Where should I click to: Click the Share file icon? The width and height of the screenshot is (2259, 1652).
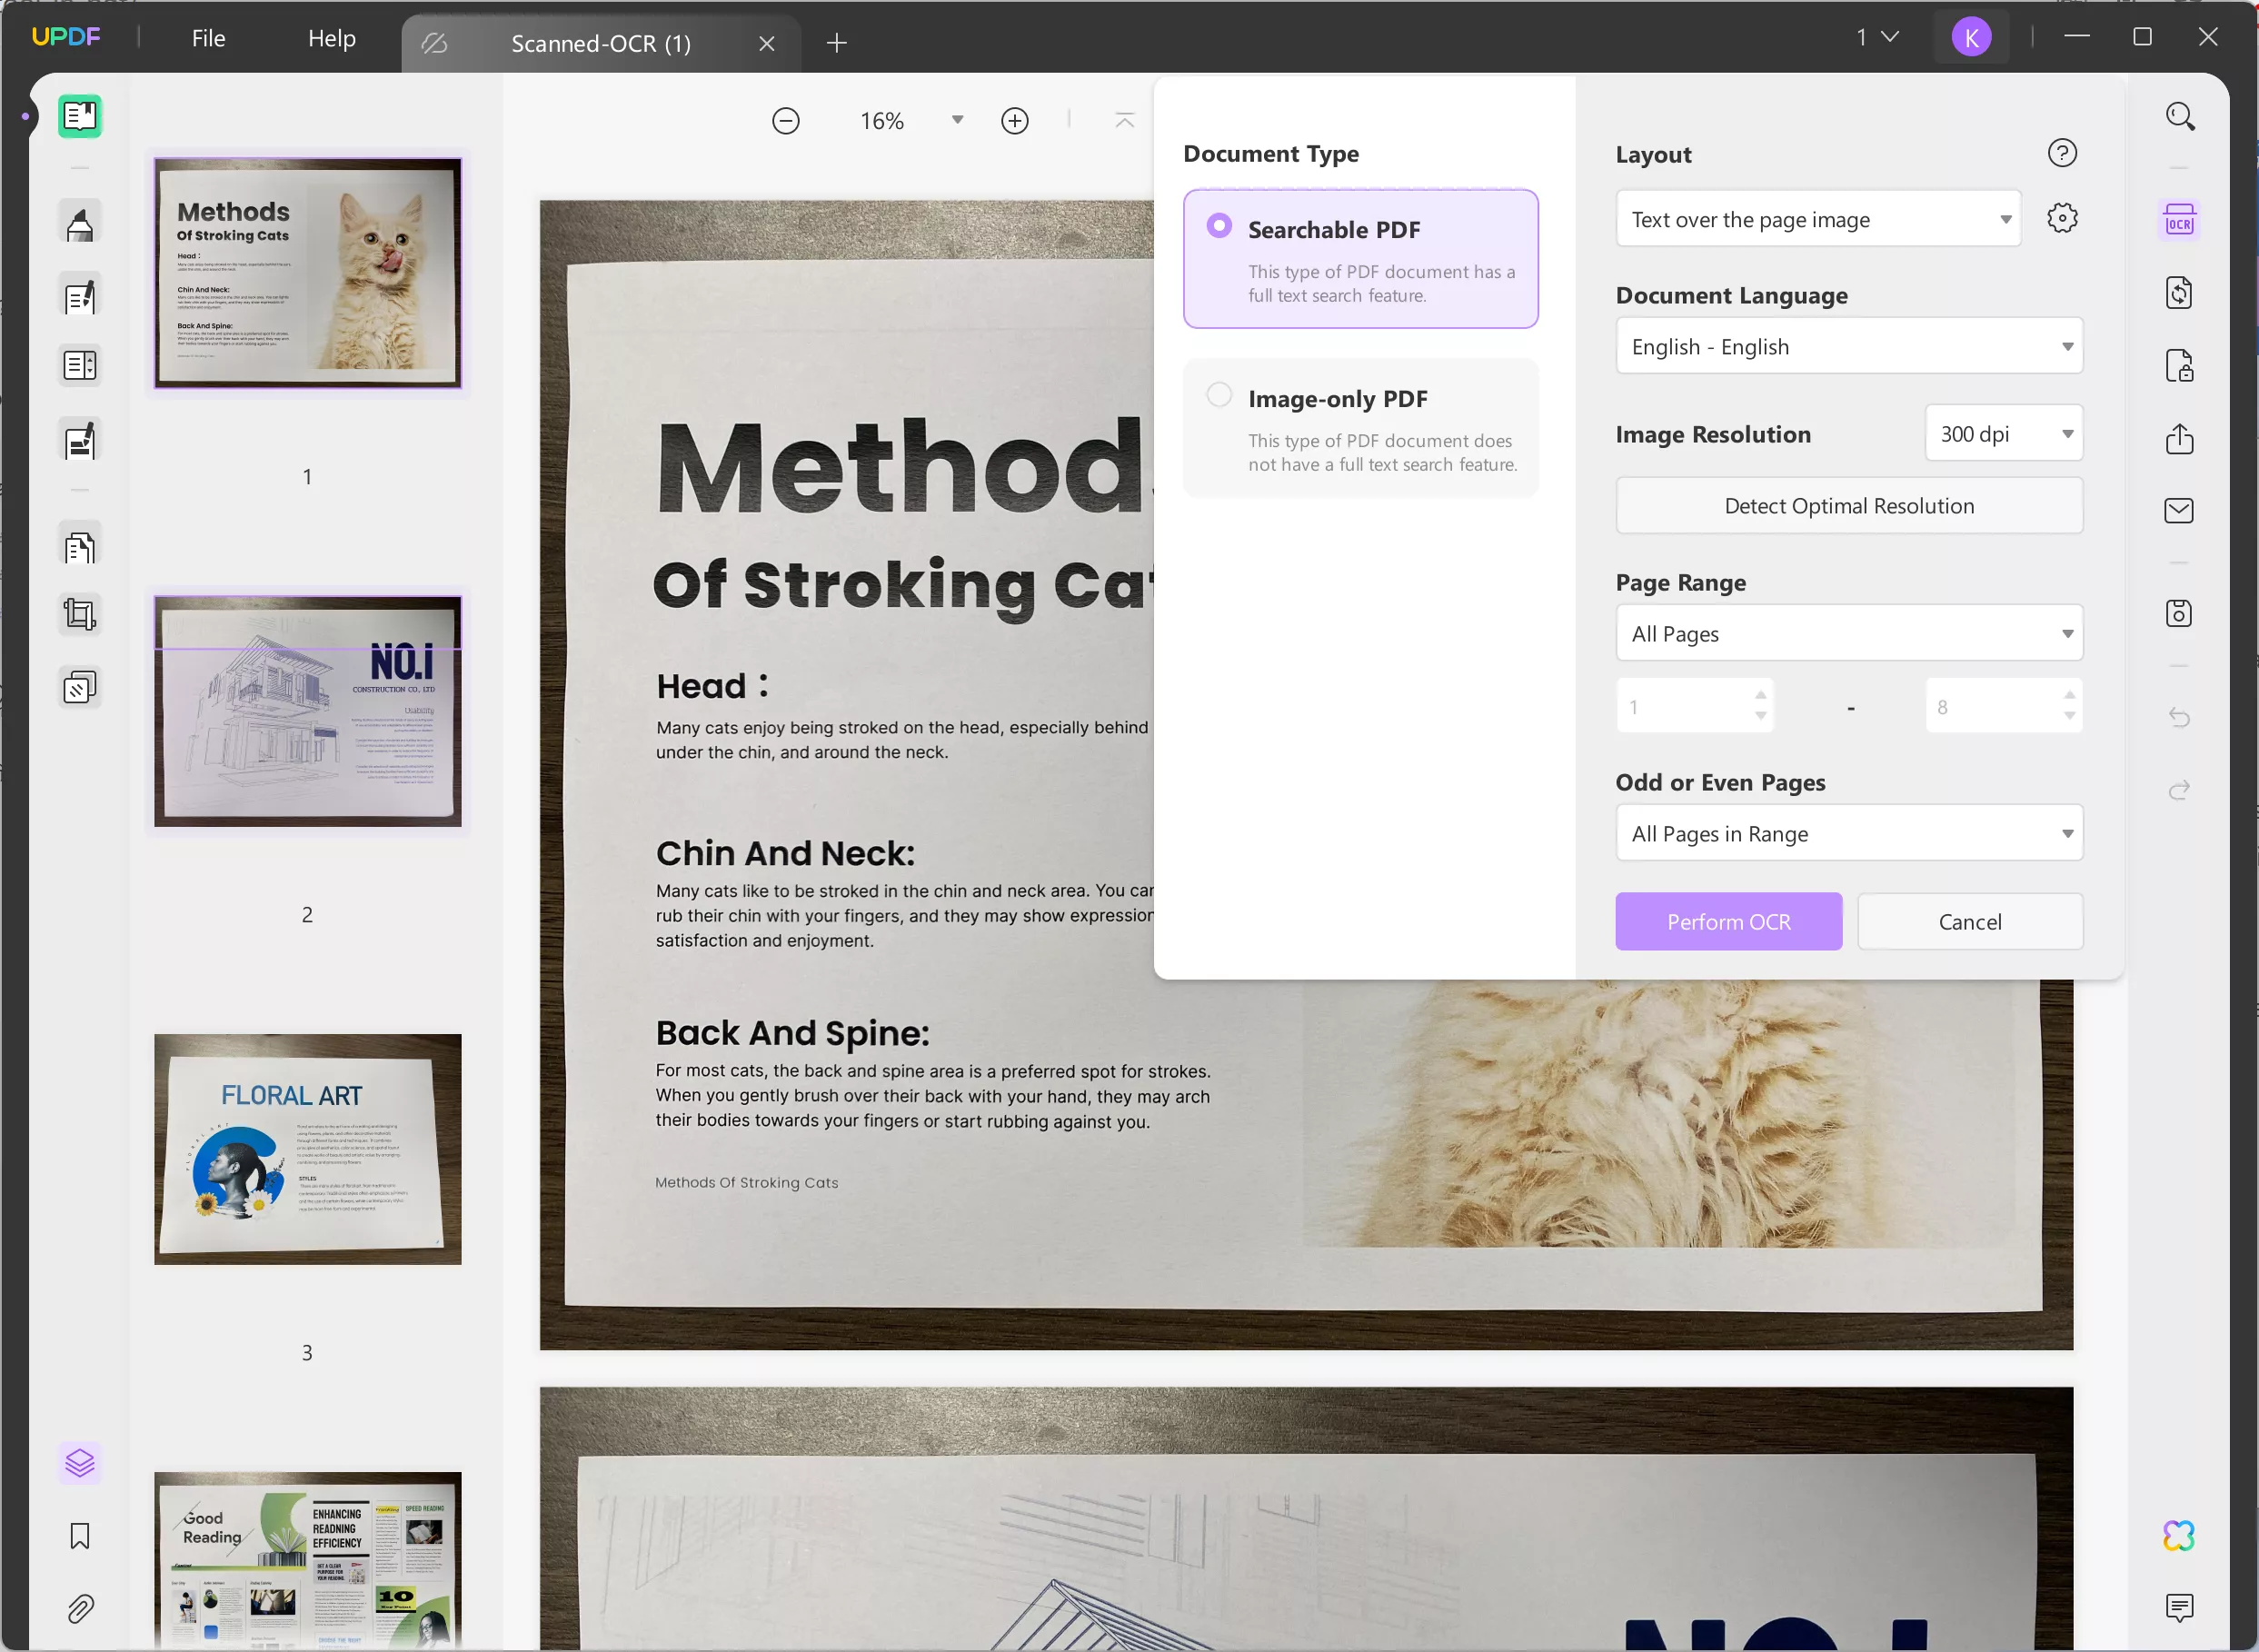point(2179,438)
